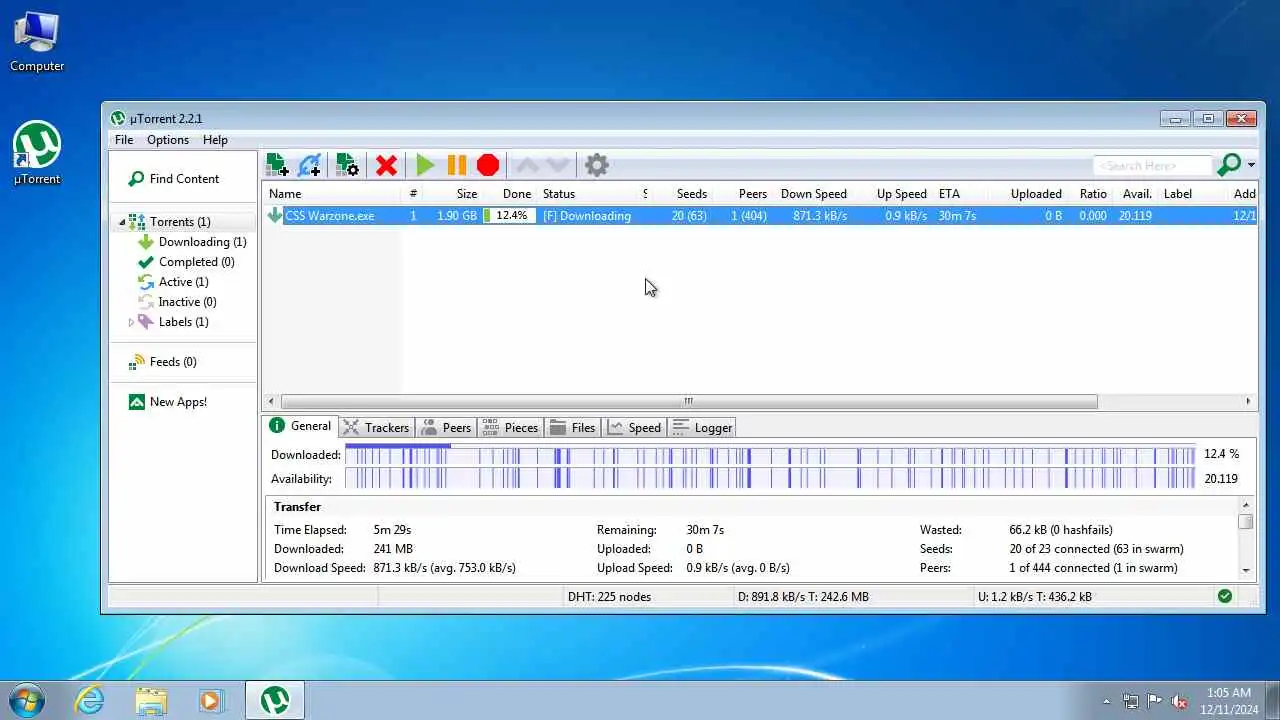Switch to the Trackers tab
The width and height of the screenshot is (1280, 720).
pos(376,428)
